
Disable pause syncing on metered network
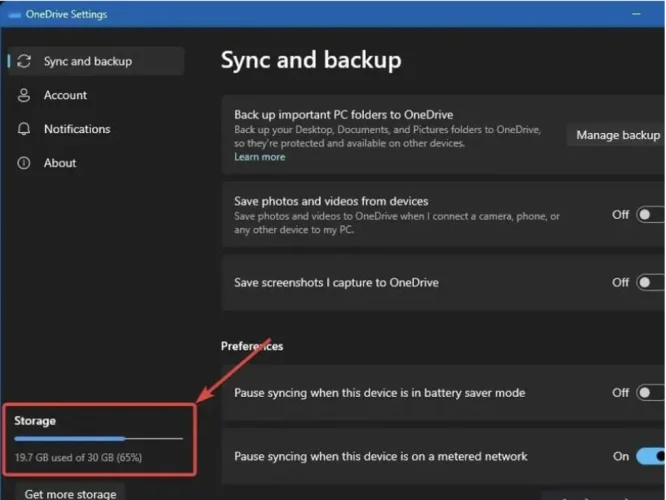point(650,456)
